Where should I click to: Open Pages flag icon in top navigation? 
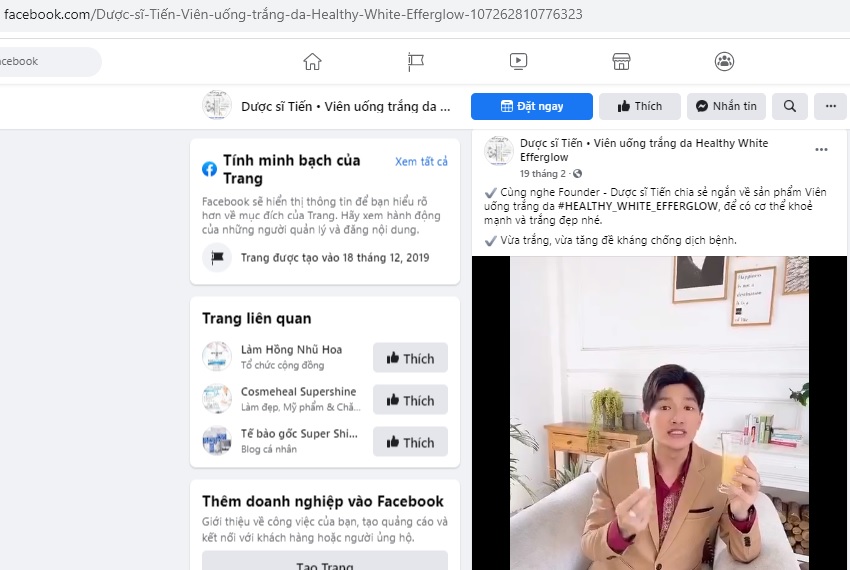416,62
